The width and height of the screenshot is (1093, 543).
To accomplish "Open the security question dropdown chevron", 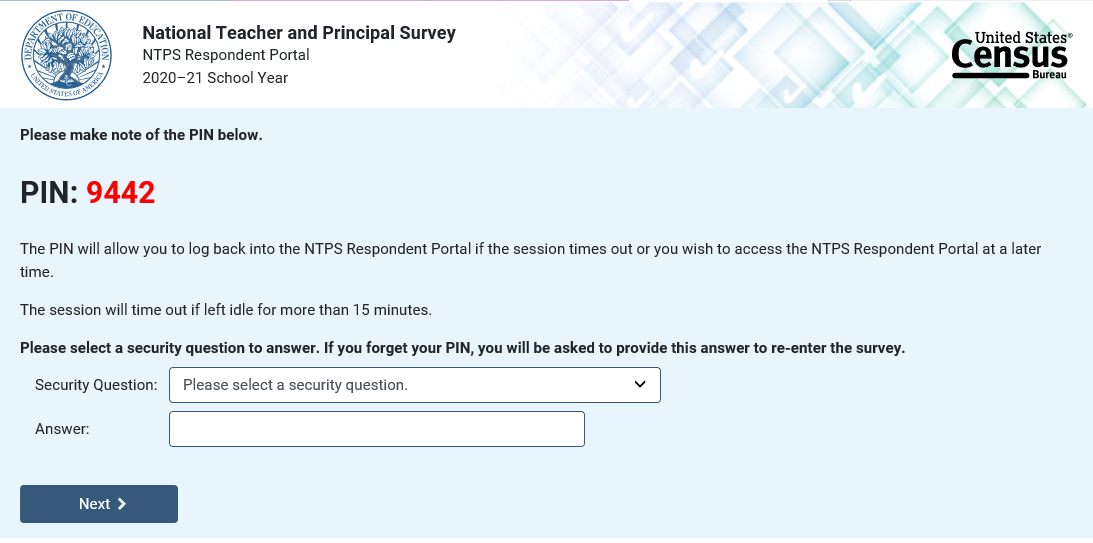I will point(640,385).
